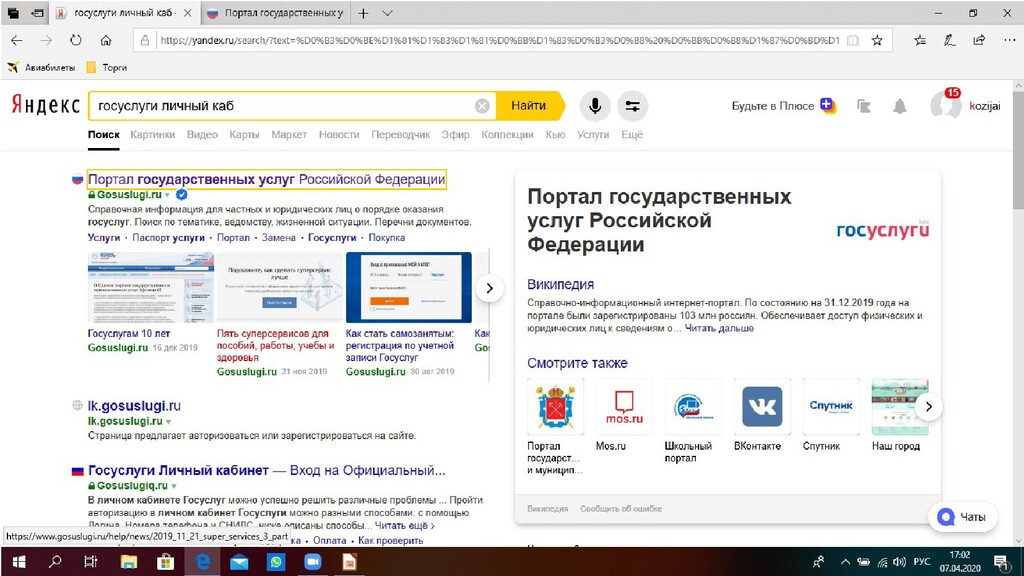1024x576 pixels.
Task: Click the browser address bar
Action: coord(500,40)
